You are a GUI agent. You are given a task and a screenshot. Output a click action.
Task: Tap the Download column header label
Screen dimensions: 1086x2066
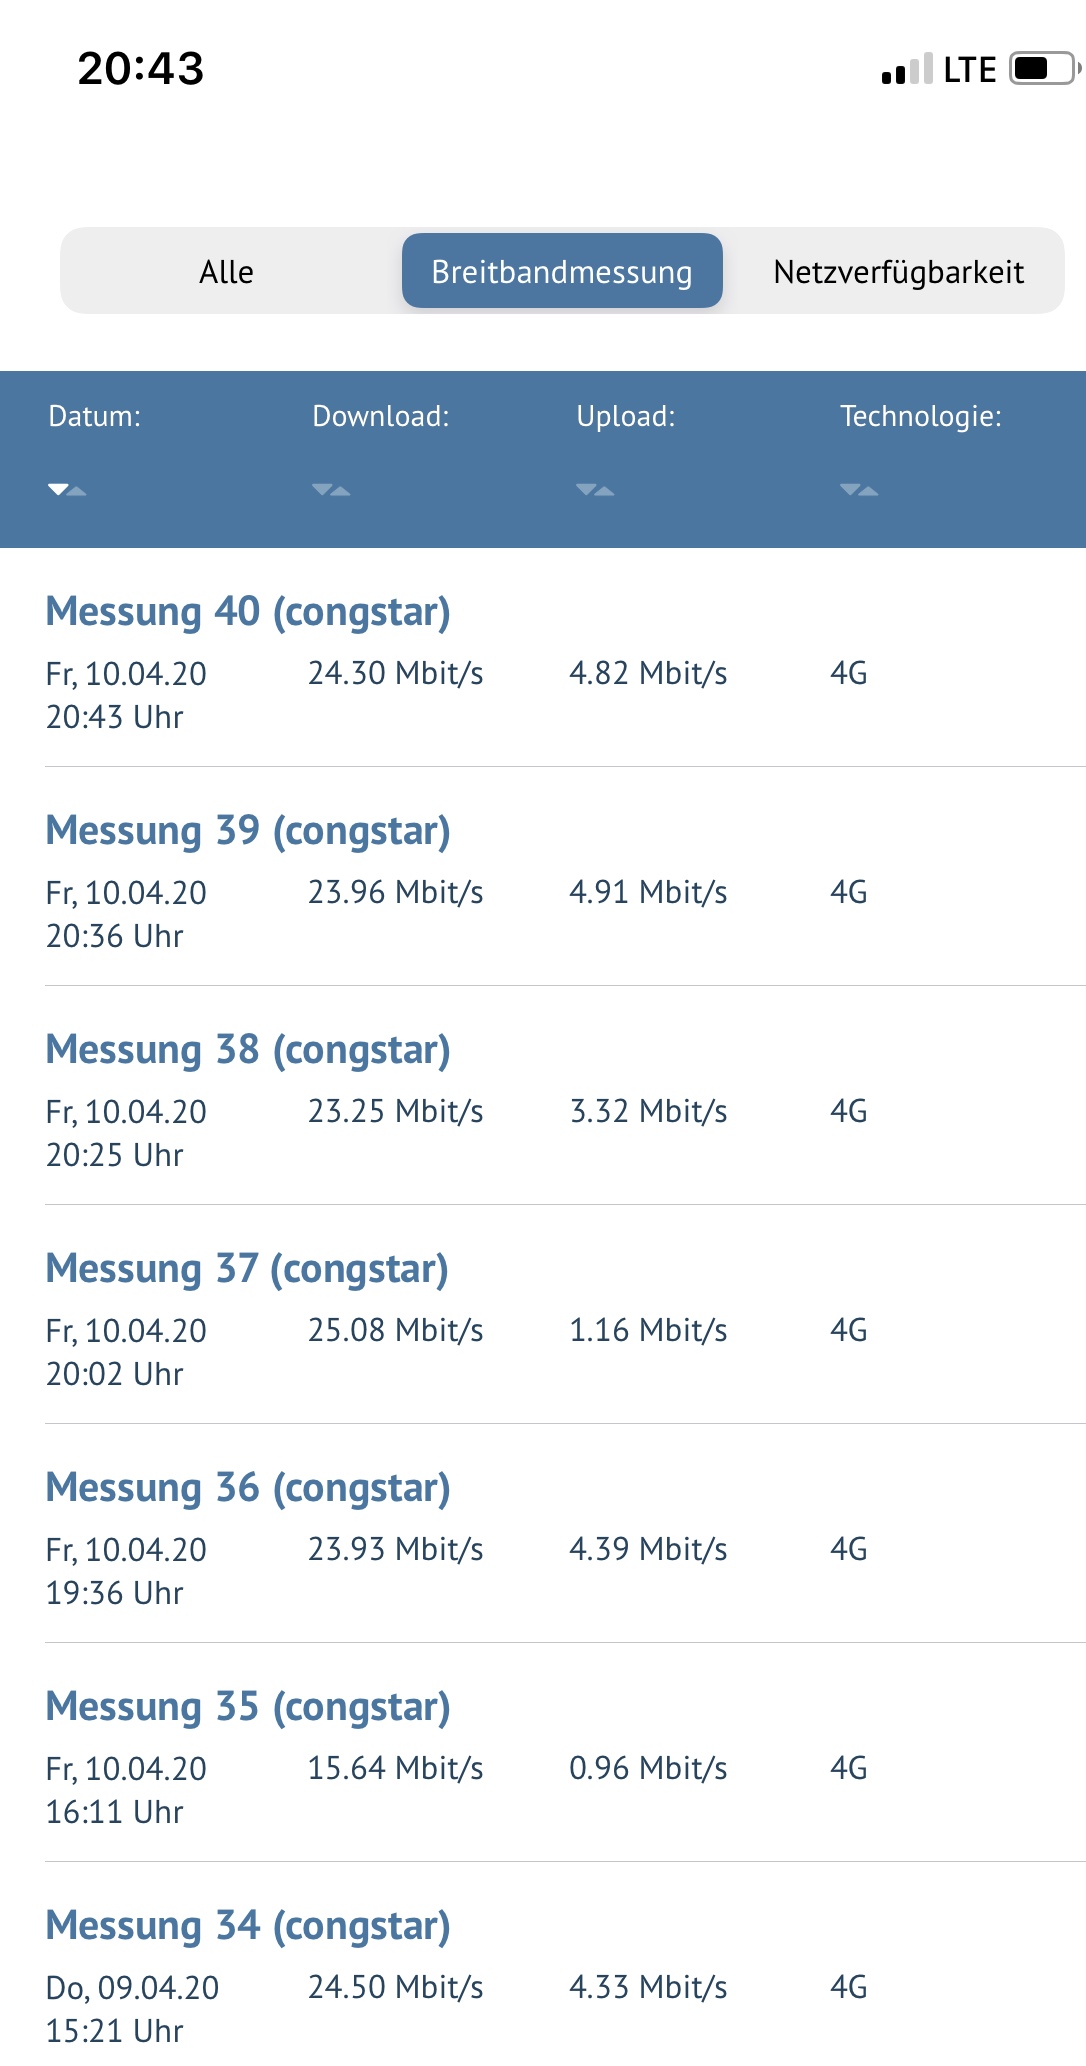point(381,416)
